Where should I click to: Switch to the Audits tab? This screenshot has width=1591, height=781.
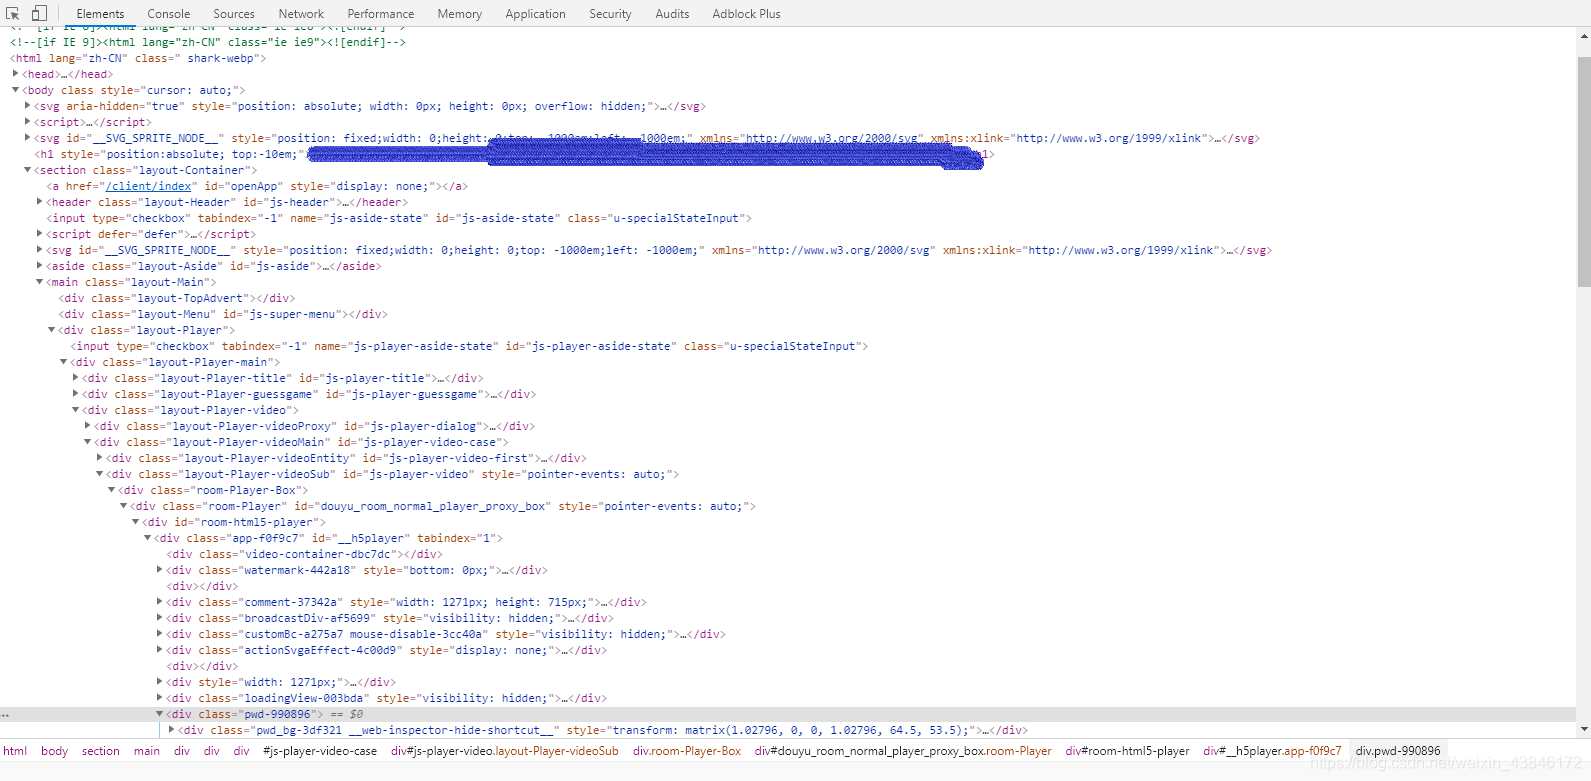pos(672,14)
